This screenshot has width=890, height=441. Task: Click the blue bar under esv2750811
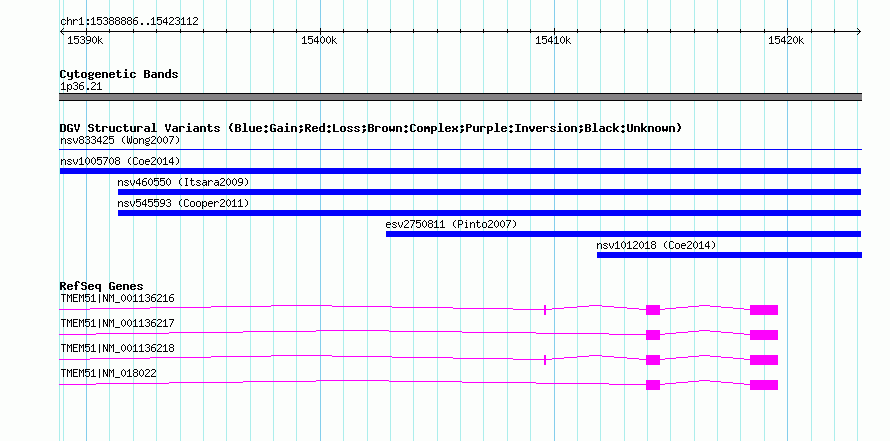click(x=623, y=234)
